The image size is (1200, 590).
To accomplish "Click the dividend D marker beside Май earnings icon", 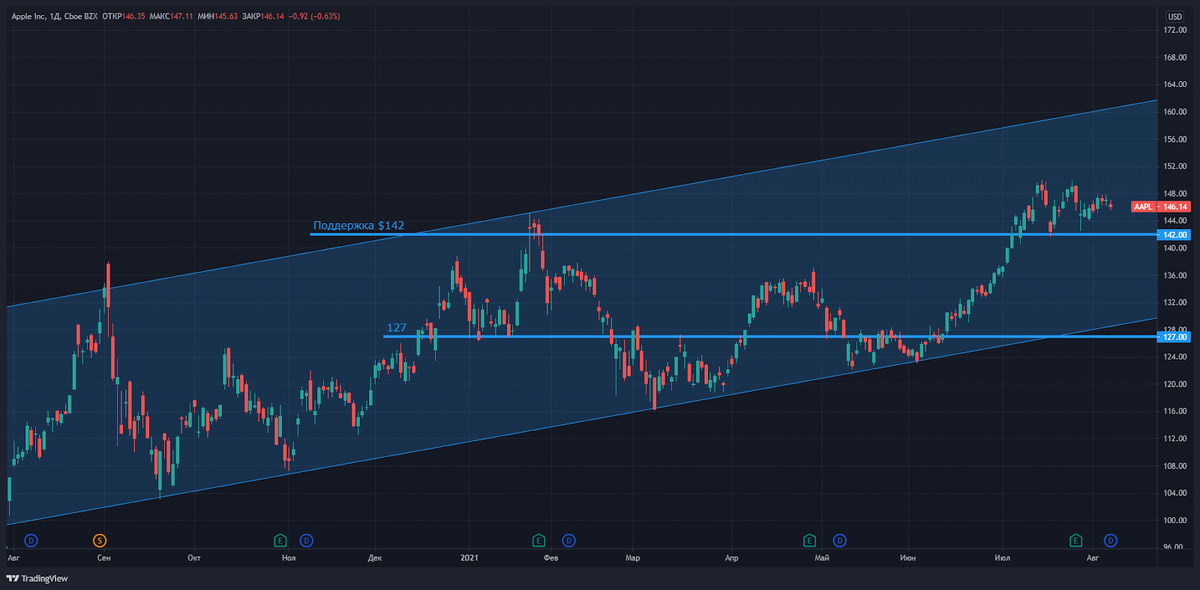I will [x=838, y=540].
